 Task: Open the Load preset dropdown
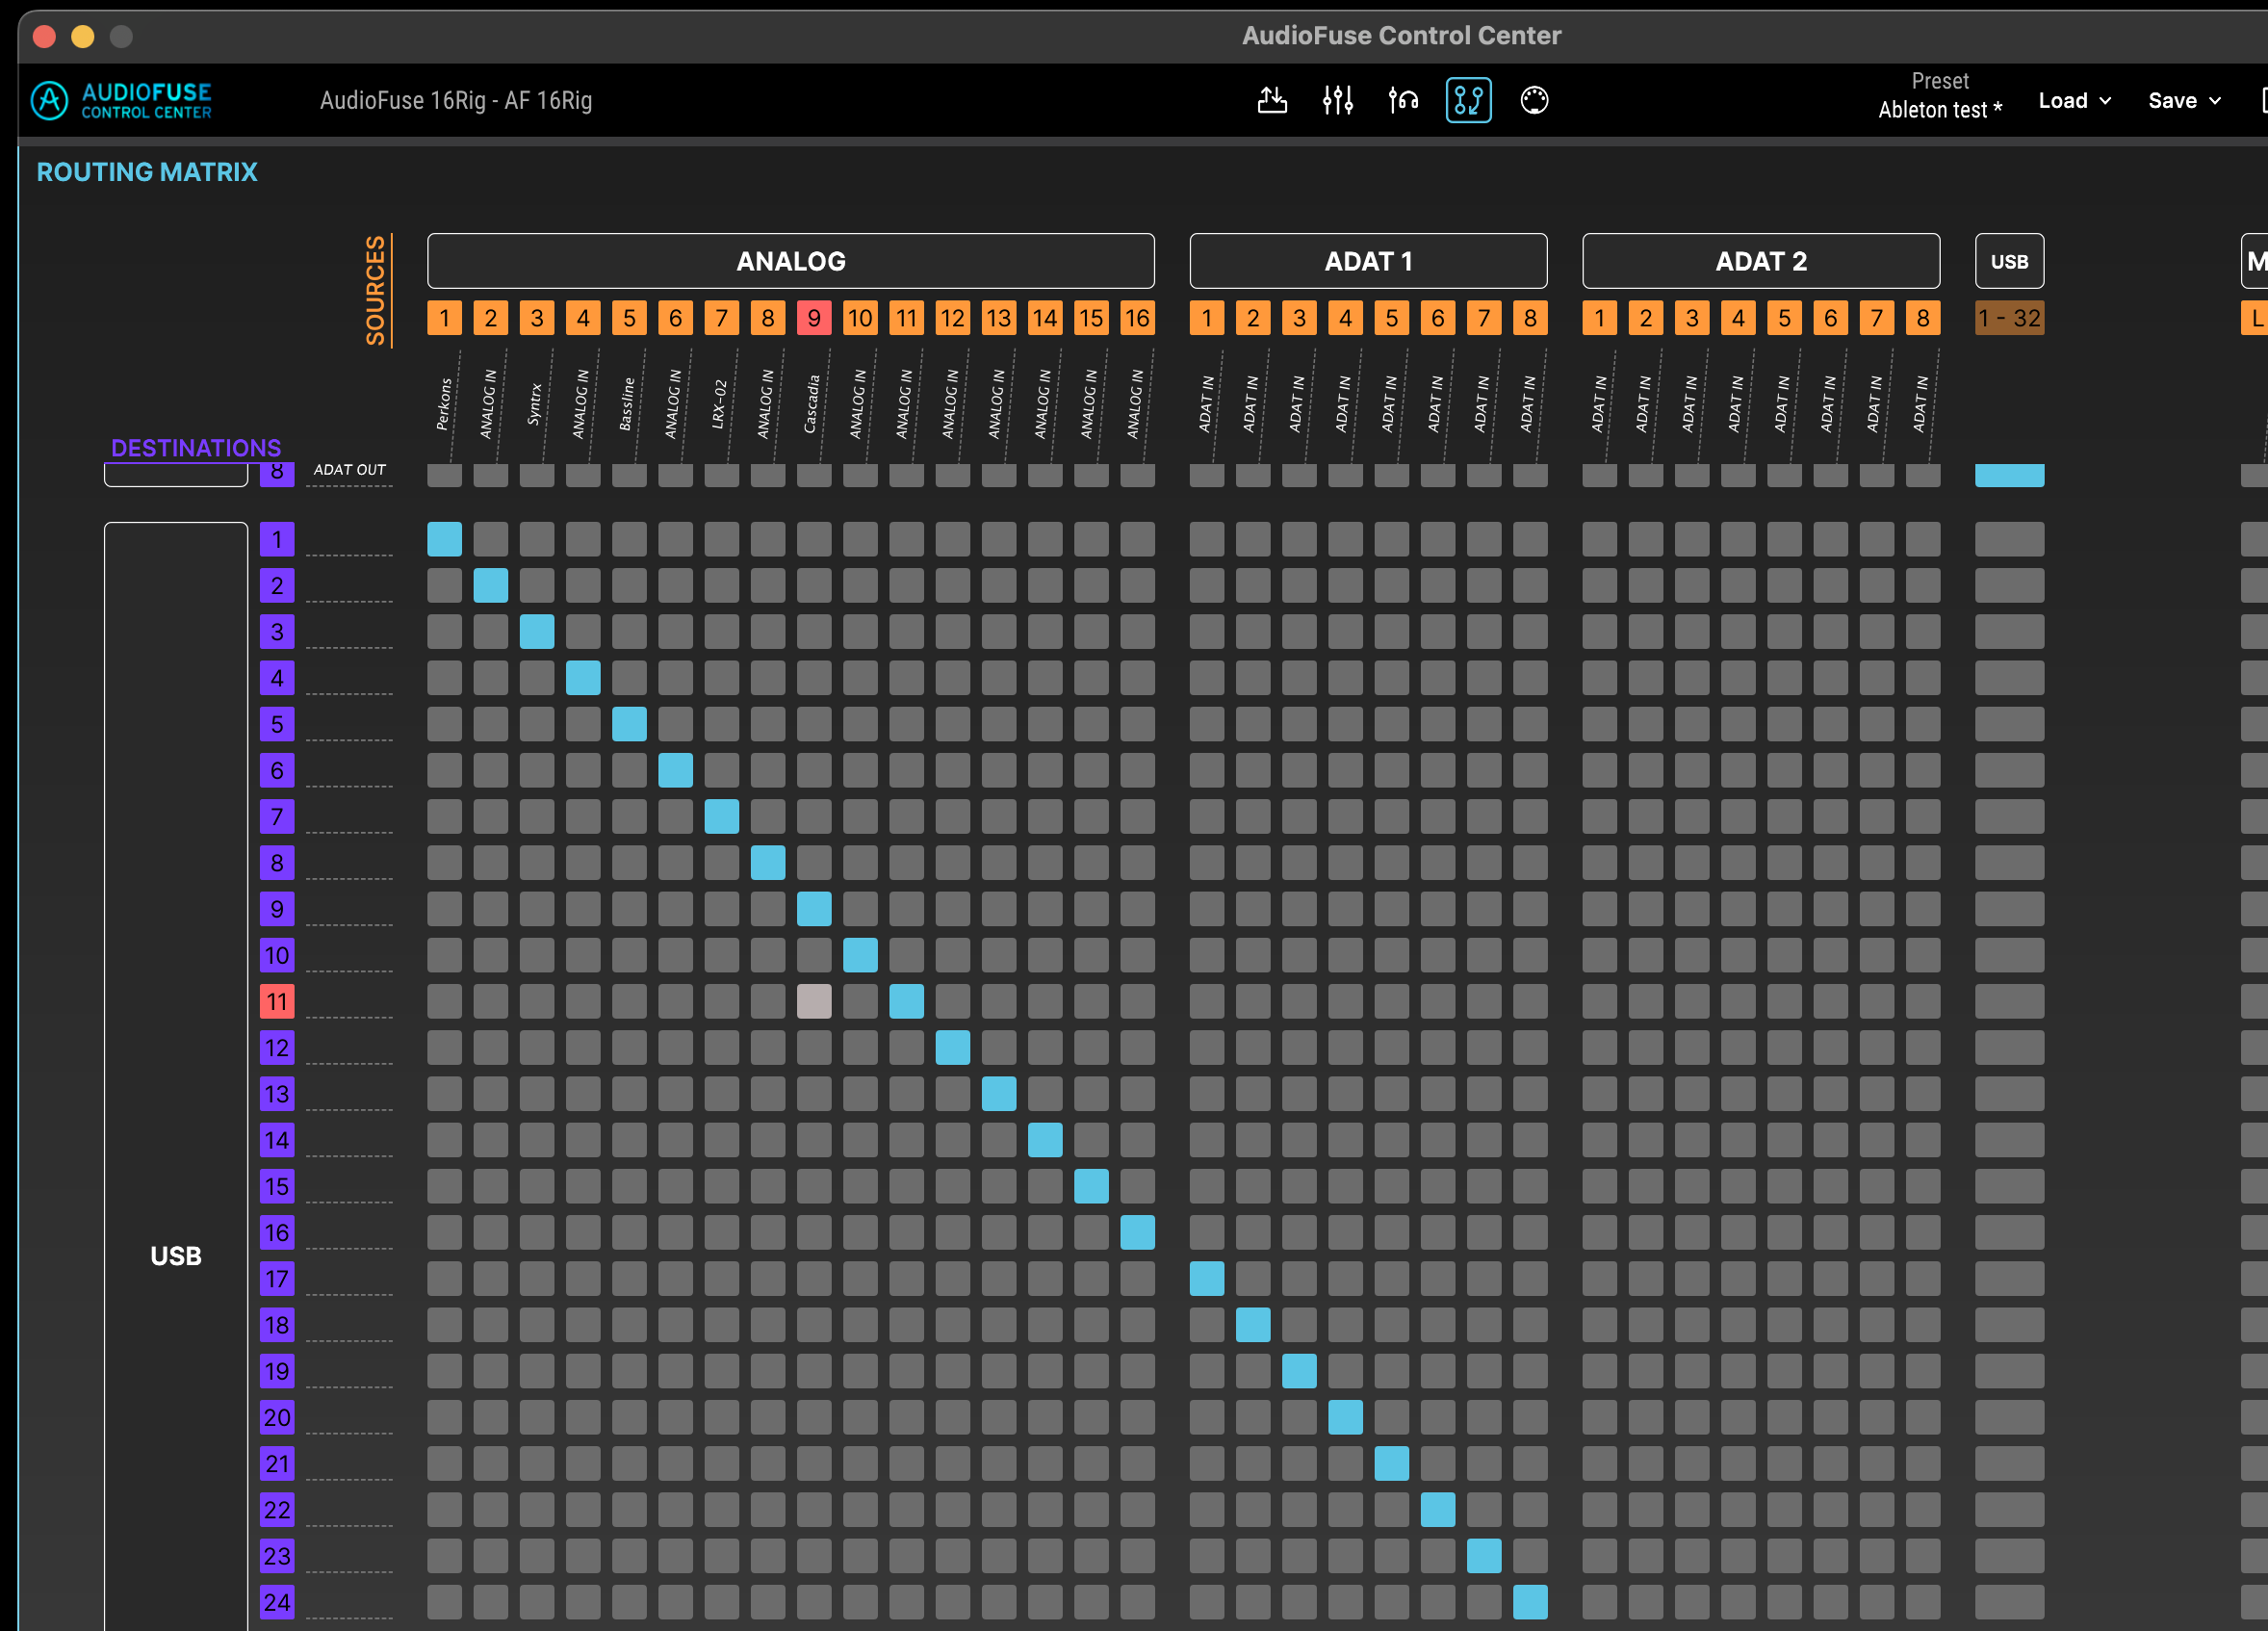click(2075, 100)
